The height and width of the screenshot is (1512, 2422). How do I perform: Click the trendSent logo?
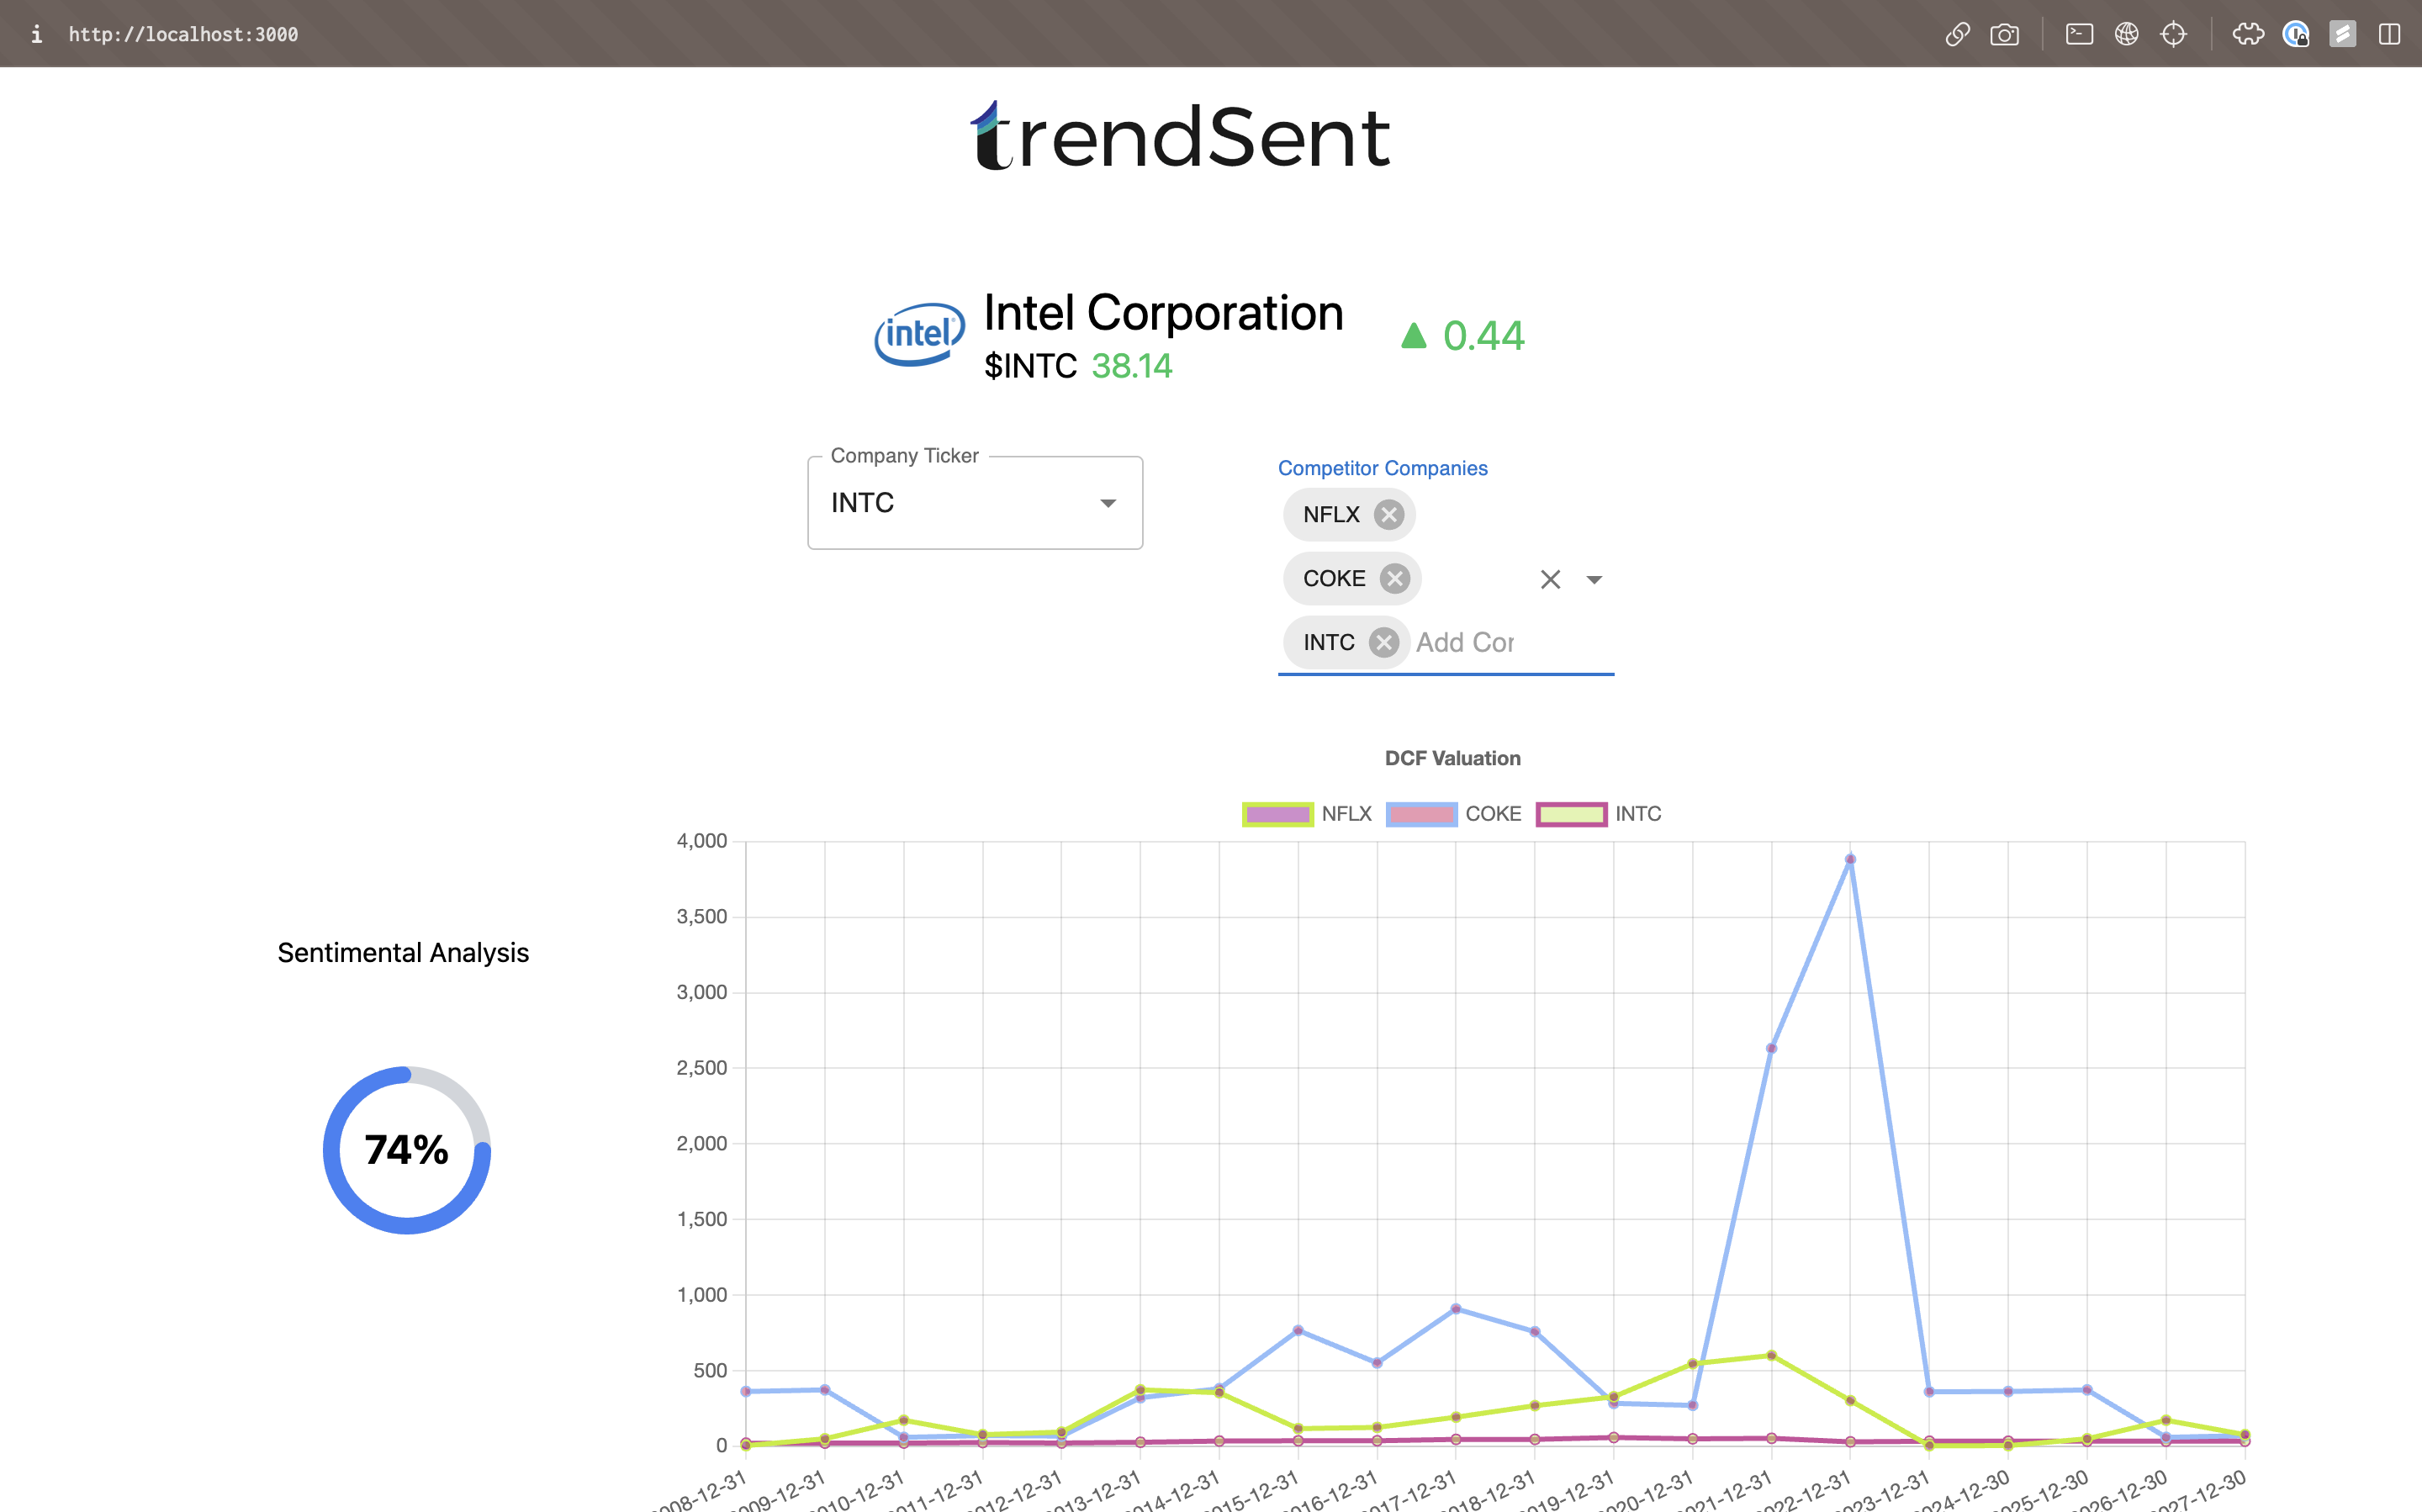coord(1180,137)
